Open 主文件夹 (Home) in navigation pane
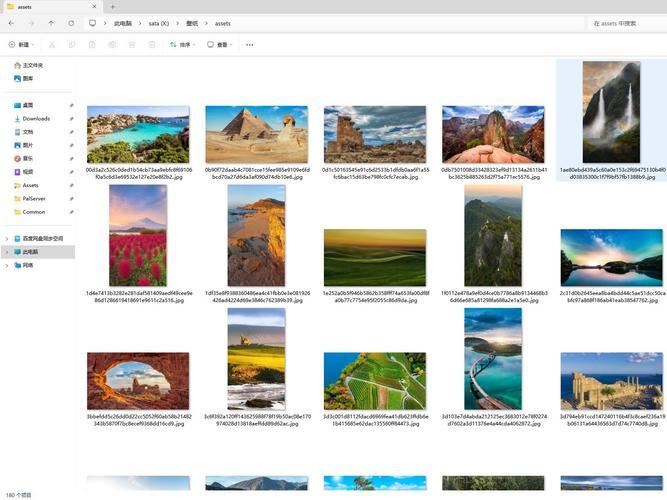Screen dimensions: 667x500 tap(32, 65)
